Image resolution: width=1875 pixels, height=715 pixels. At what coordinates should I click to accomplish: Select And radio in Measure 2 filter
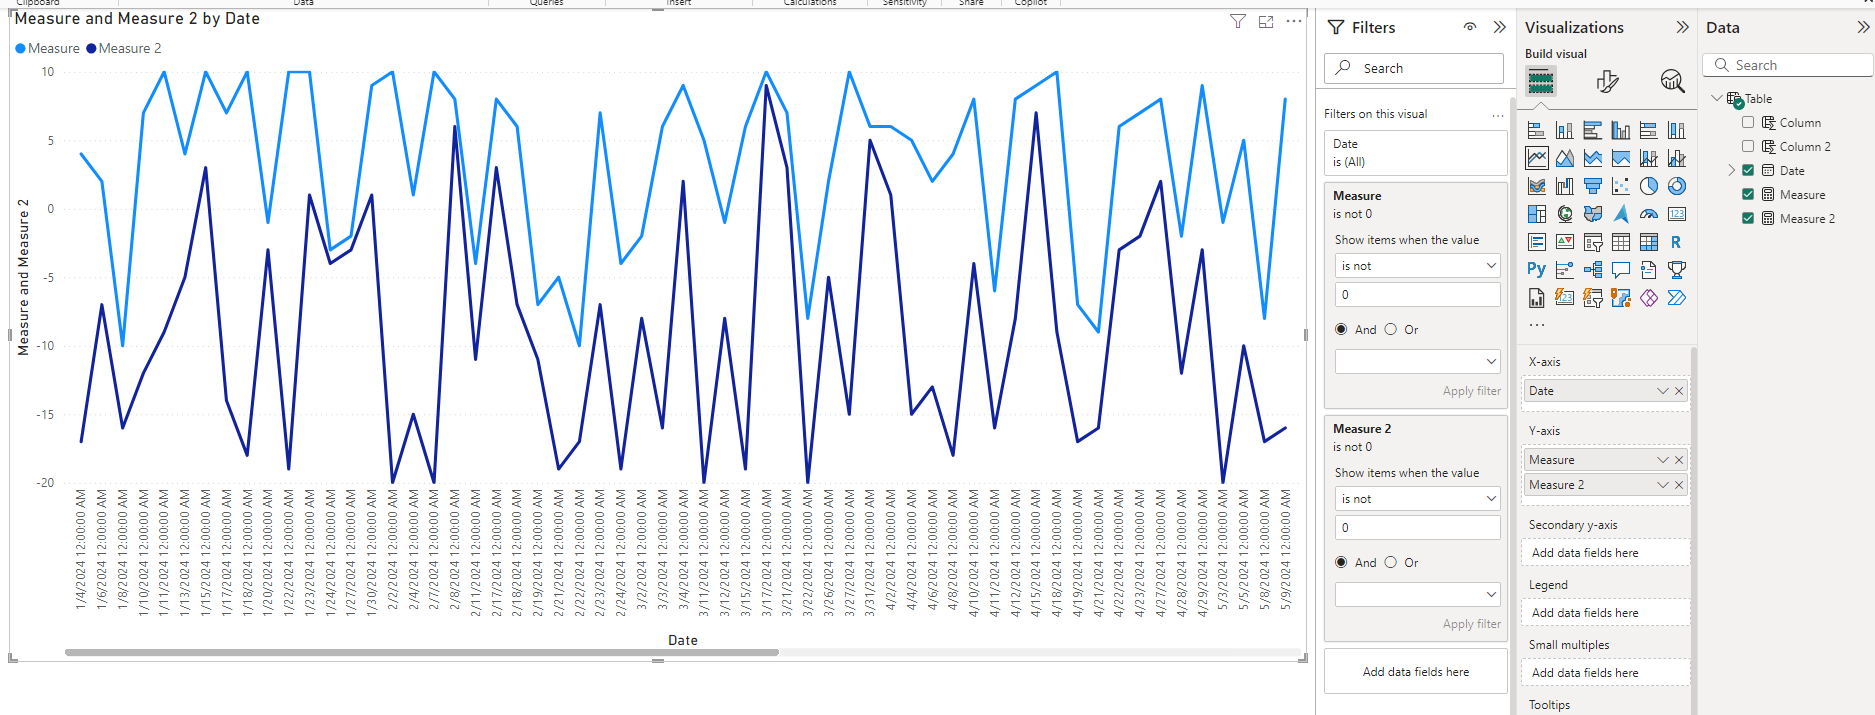point(1341,562)
